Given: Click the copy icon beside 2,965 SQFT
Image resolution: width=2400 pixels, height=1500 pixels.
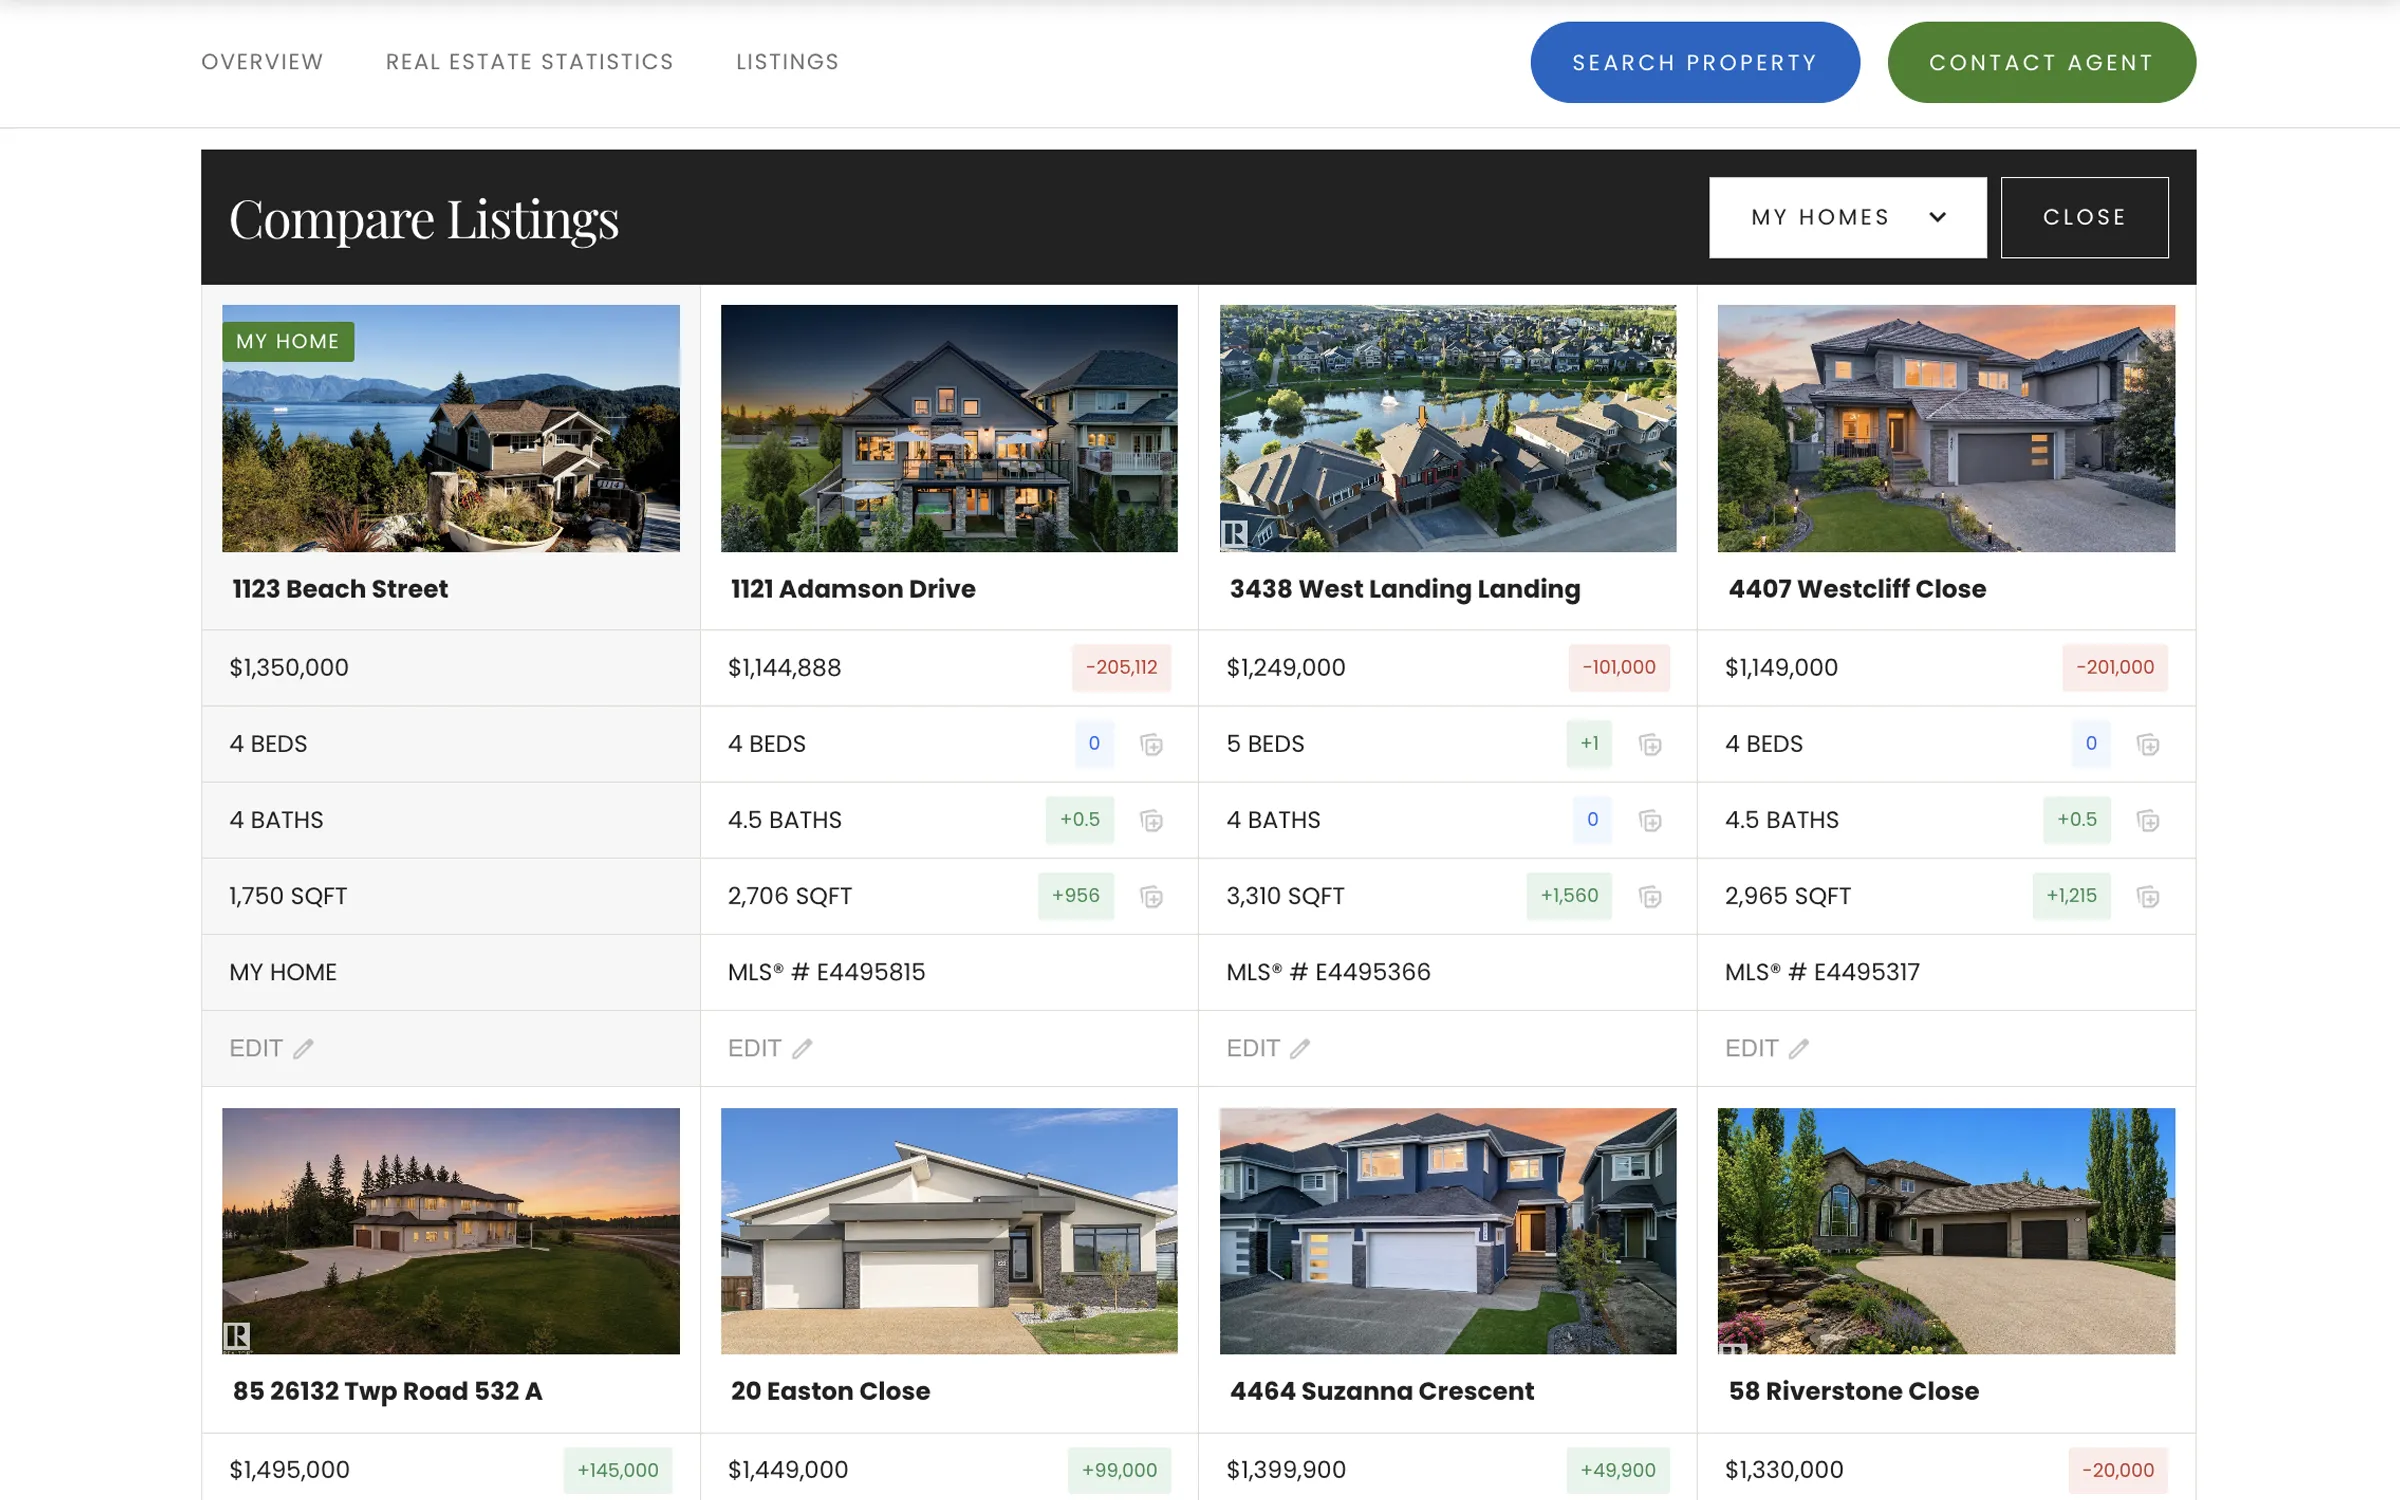Looking at the screenshot, I should [x=2148, y=896].
